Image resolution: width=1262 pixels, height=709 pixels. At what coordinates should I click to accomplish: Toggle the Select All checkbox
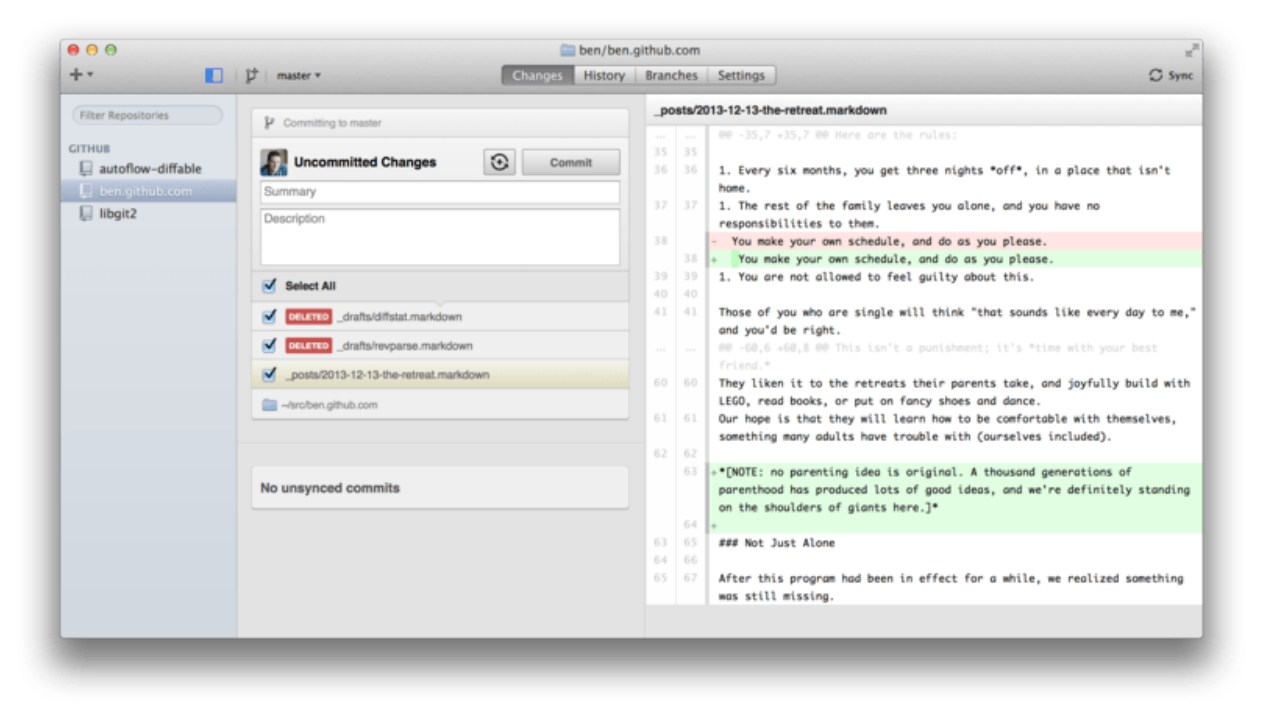pyautogui.click(x=268, y=286)
